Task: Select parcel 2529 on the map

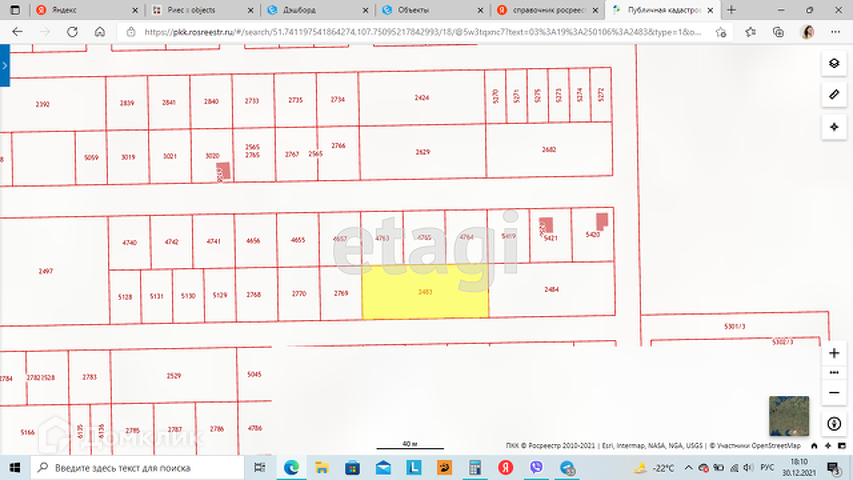Action: click(174, 376)
